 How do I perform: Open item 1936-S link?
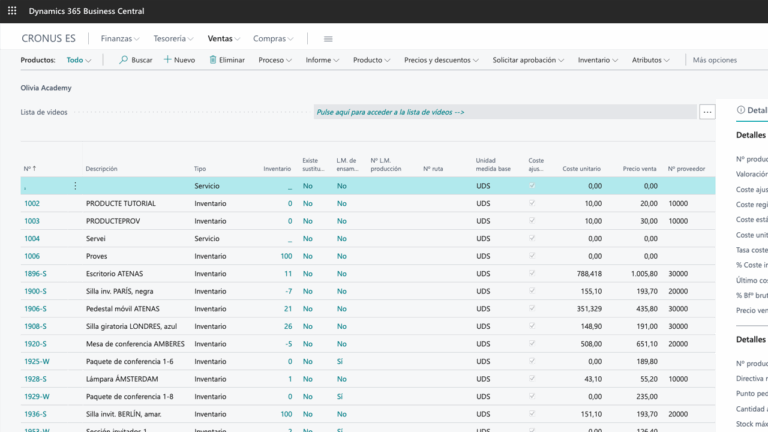[x=35, y=414]
